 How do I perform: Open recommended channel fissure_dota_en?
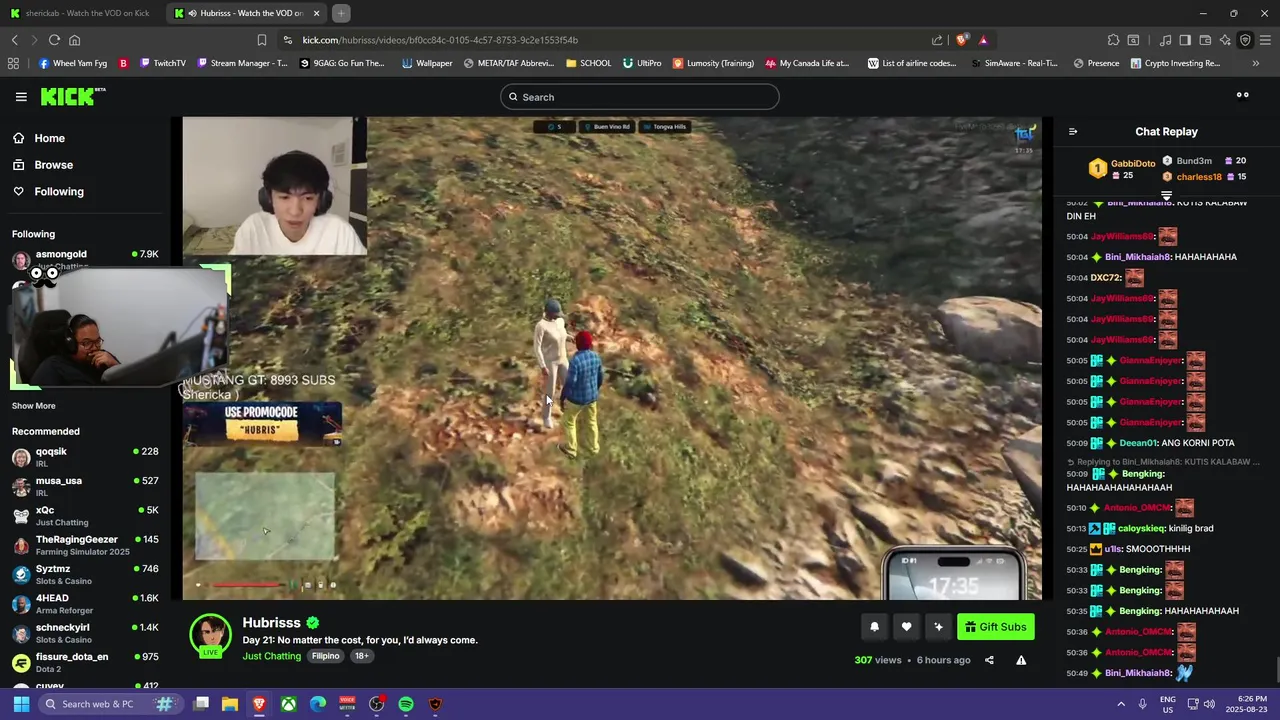(85, 662)
